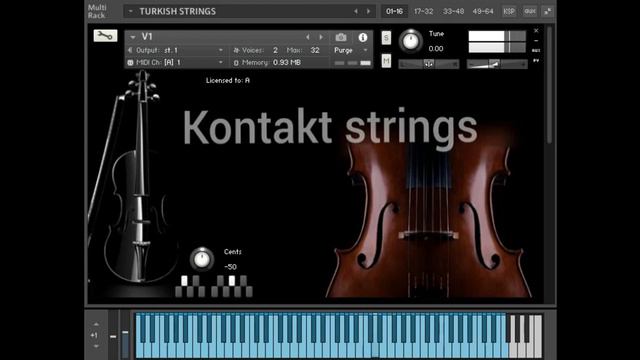640x360 pixels.
Task: Select next instrument arrow beside V1
Action: tap(321, 37)
